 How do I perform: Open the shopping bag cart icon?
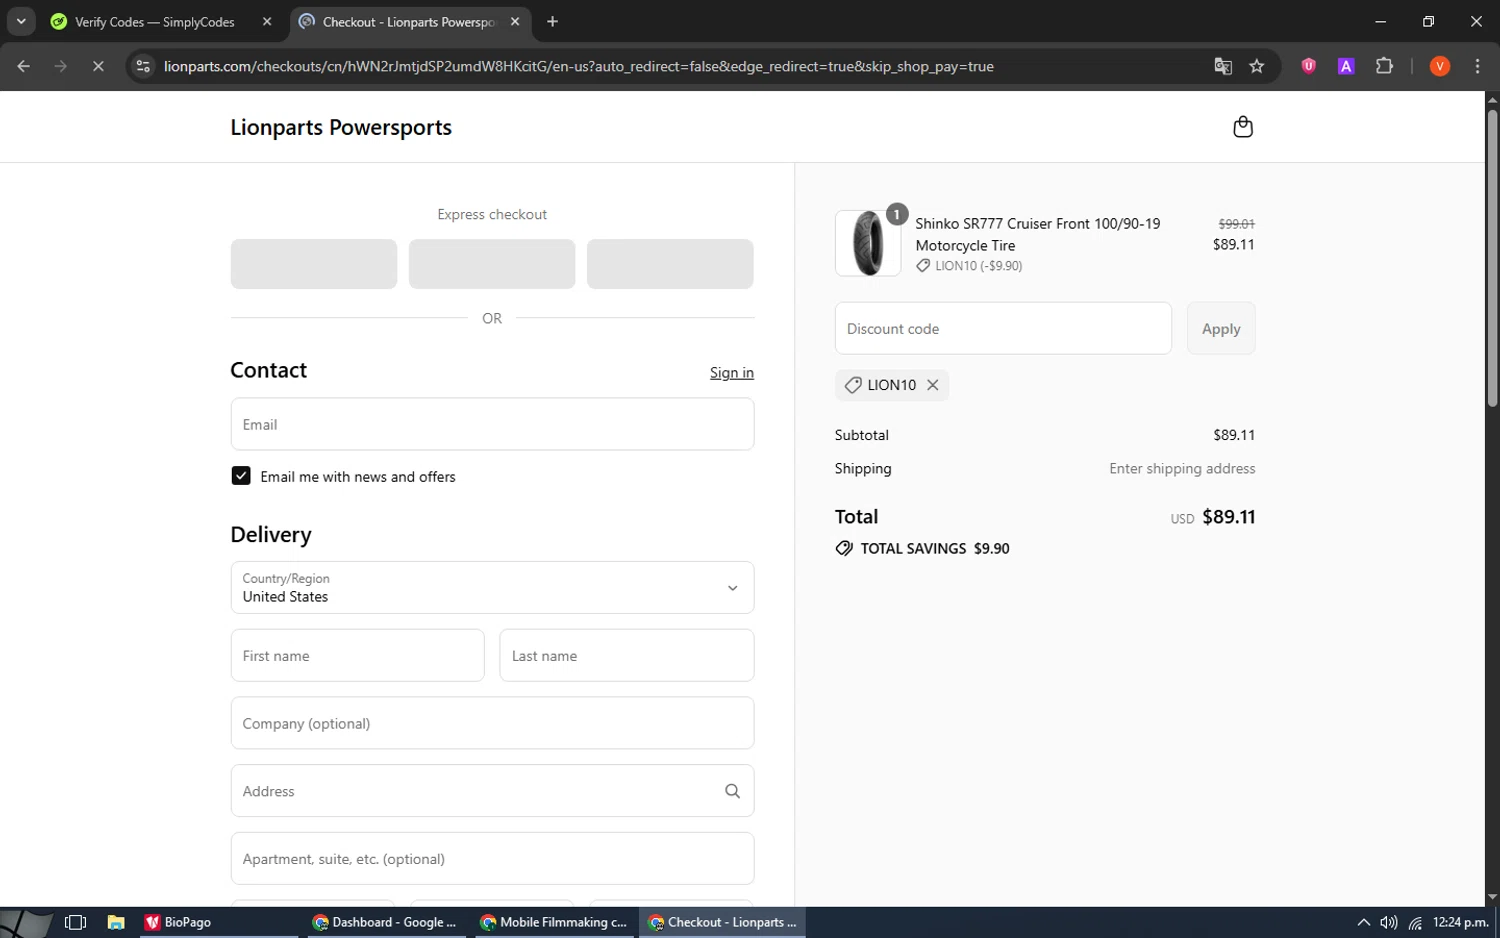(1243, 127)
